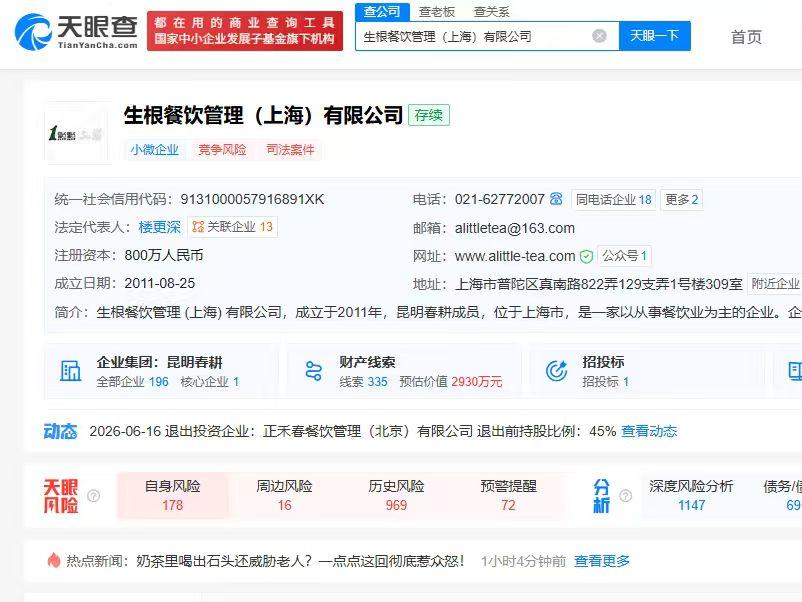802x602 pixels.
Task: Click the help question mark beside 天眼风险
Action: (x=94, y=496)
